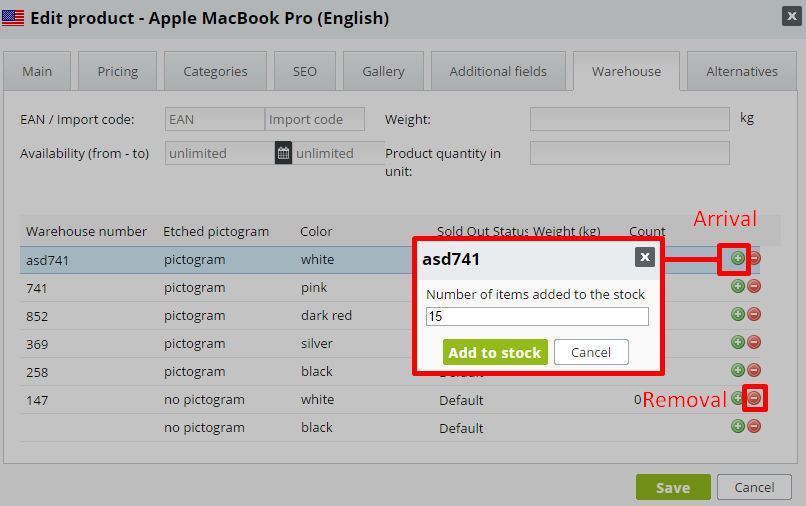Select warehouse number 852 cell
The height and width of the screenshot is (506, 806).
click(37, 316)
